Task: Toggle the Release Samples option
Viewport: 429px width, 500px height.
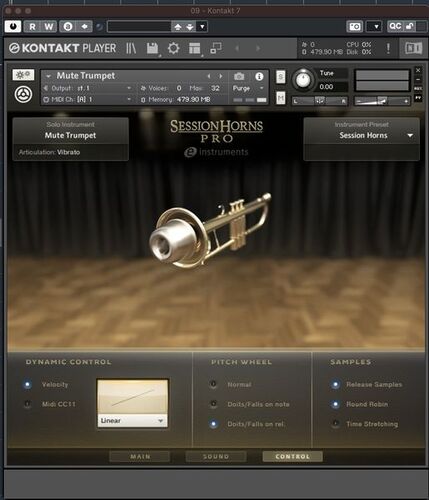Action: click(335, 384)
